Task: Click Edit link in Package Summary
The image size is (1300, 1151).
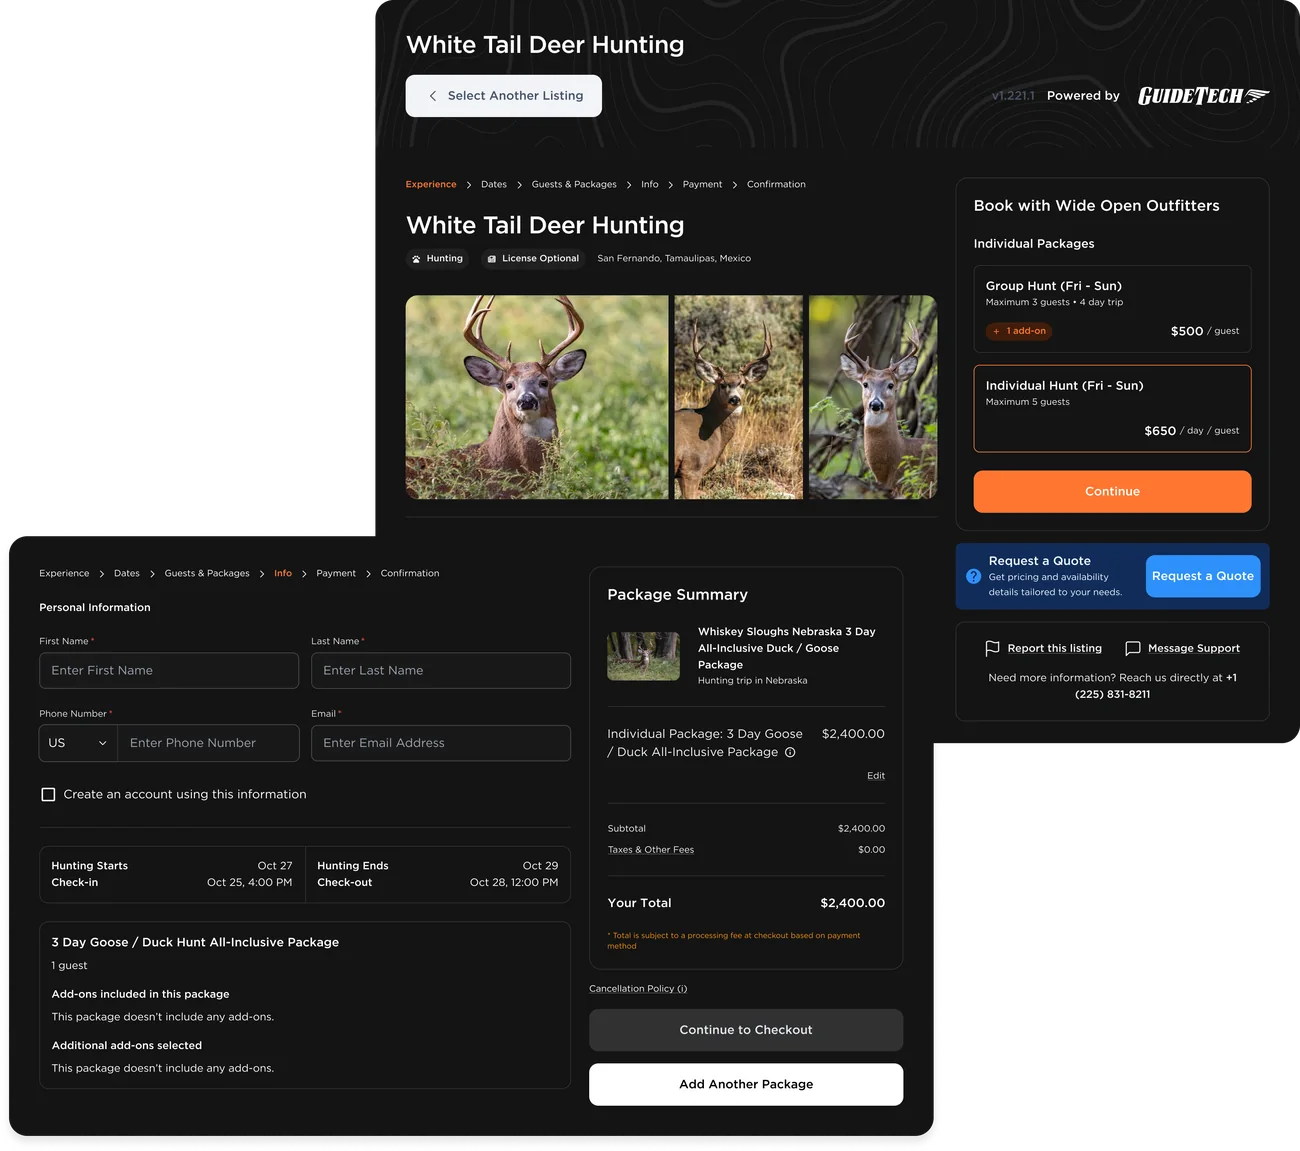Action: (x=876, y=776)
